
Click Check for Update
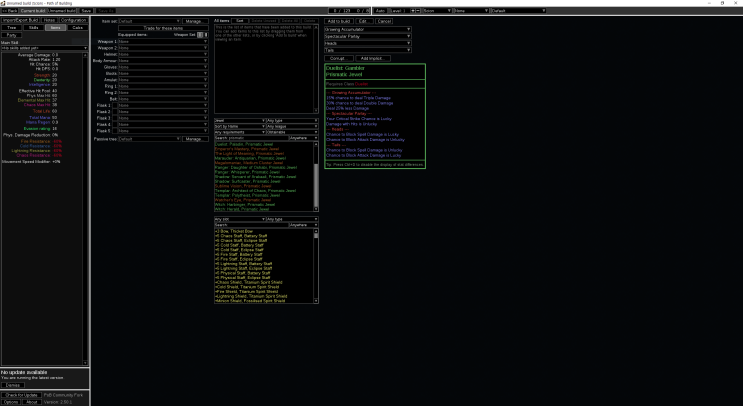(21, 395)
